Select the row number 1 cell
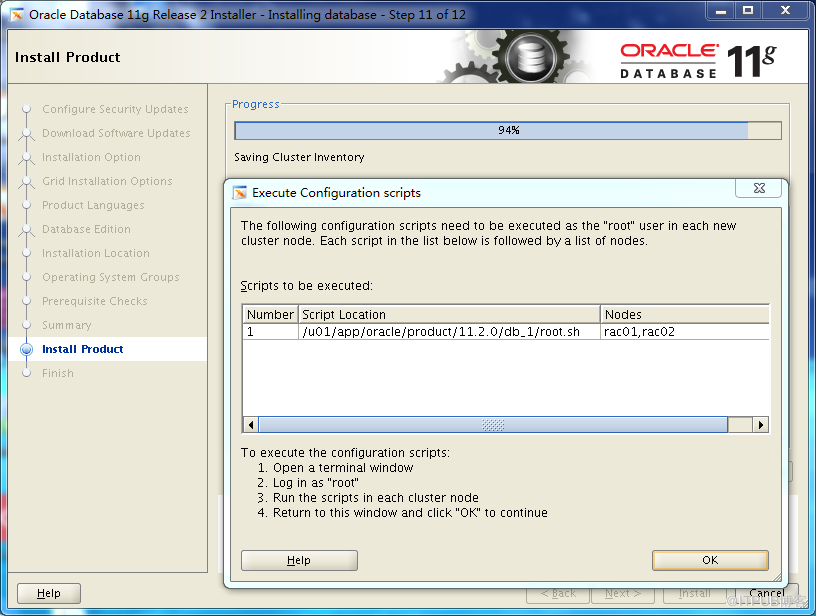 pos(270,332)
